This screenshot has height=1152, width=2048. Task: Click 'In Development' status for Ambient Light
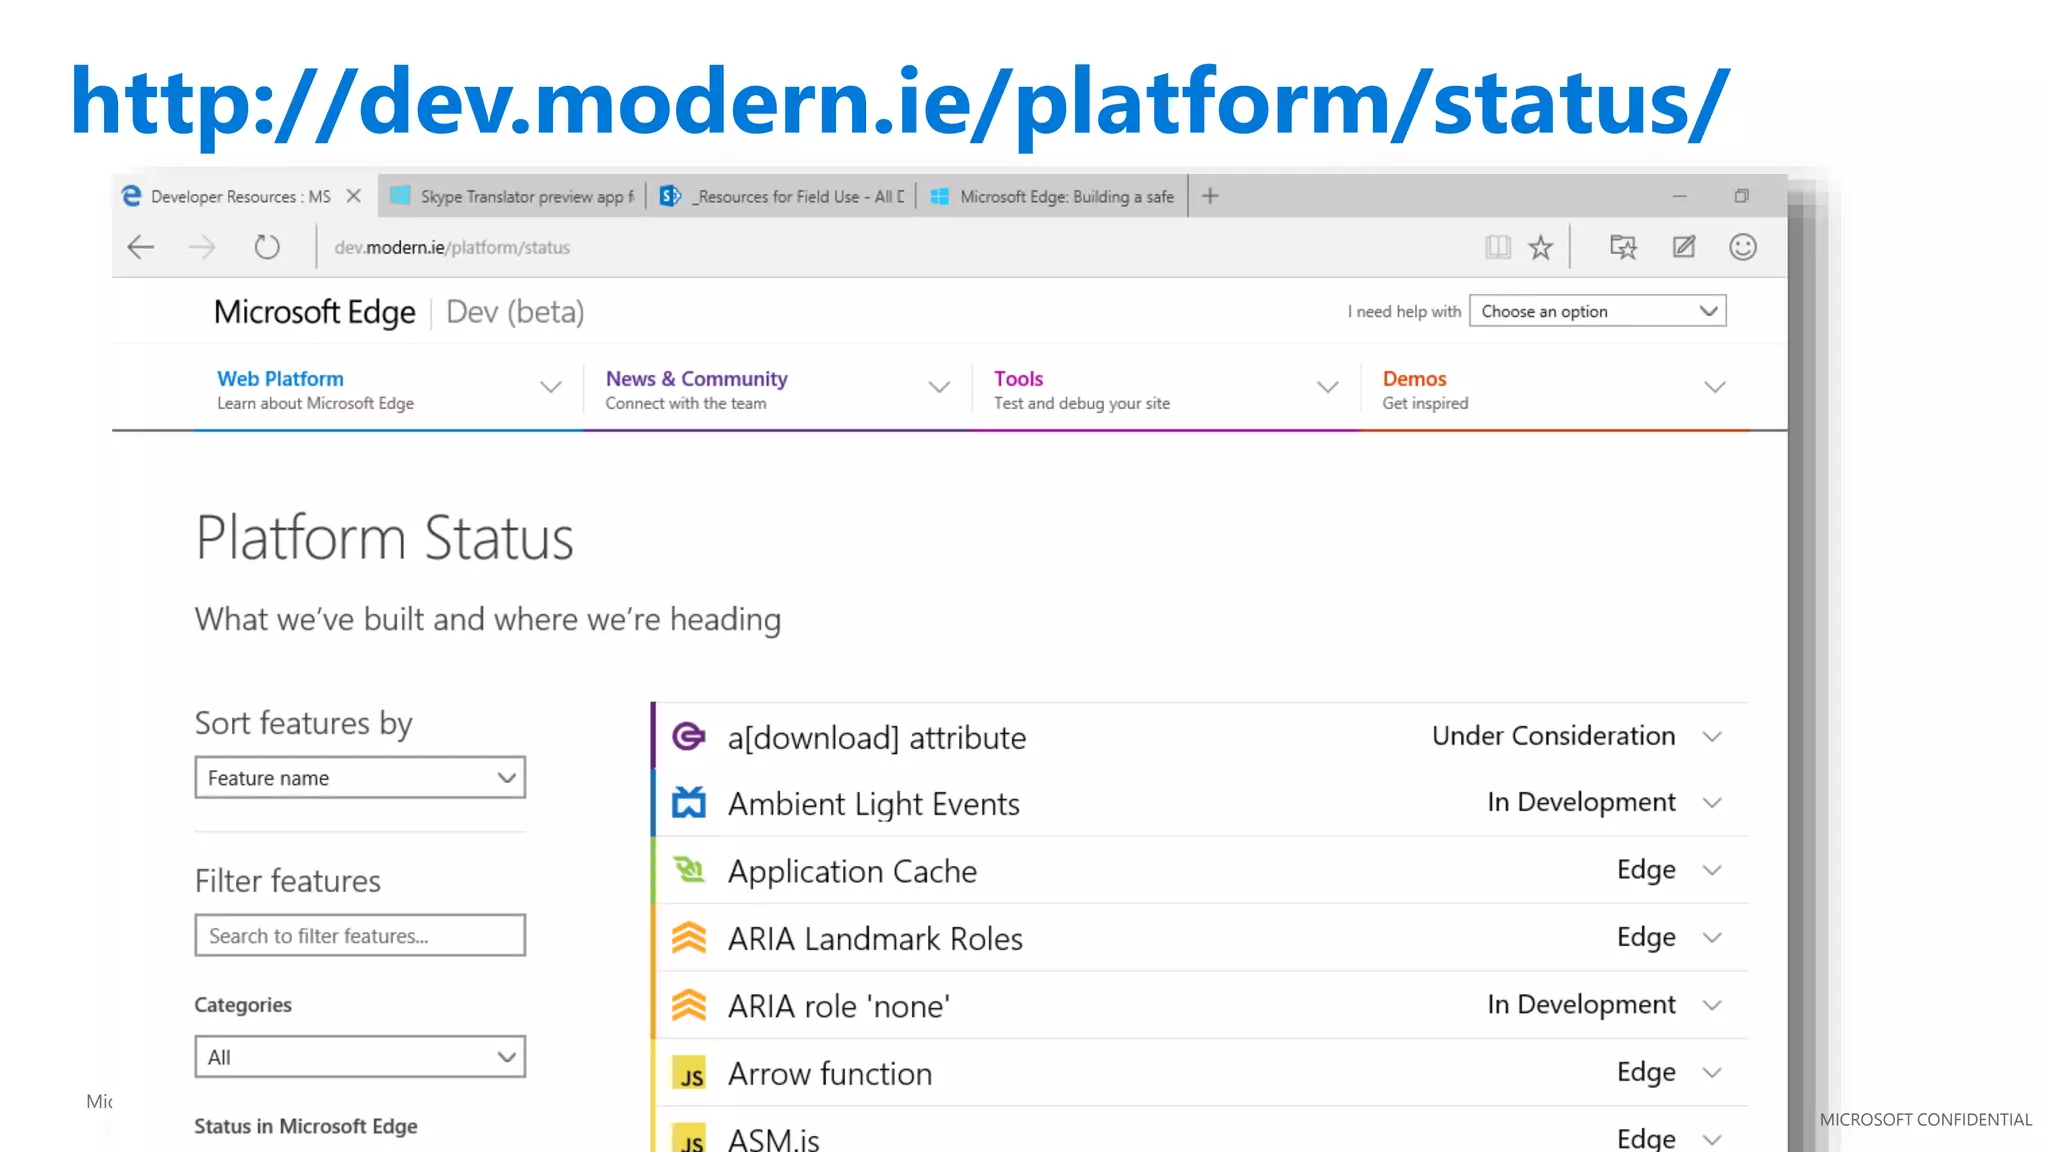pos(1581,803)
